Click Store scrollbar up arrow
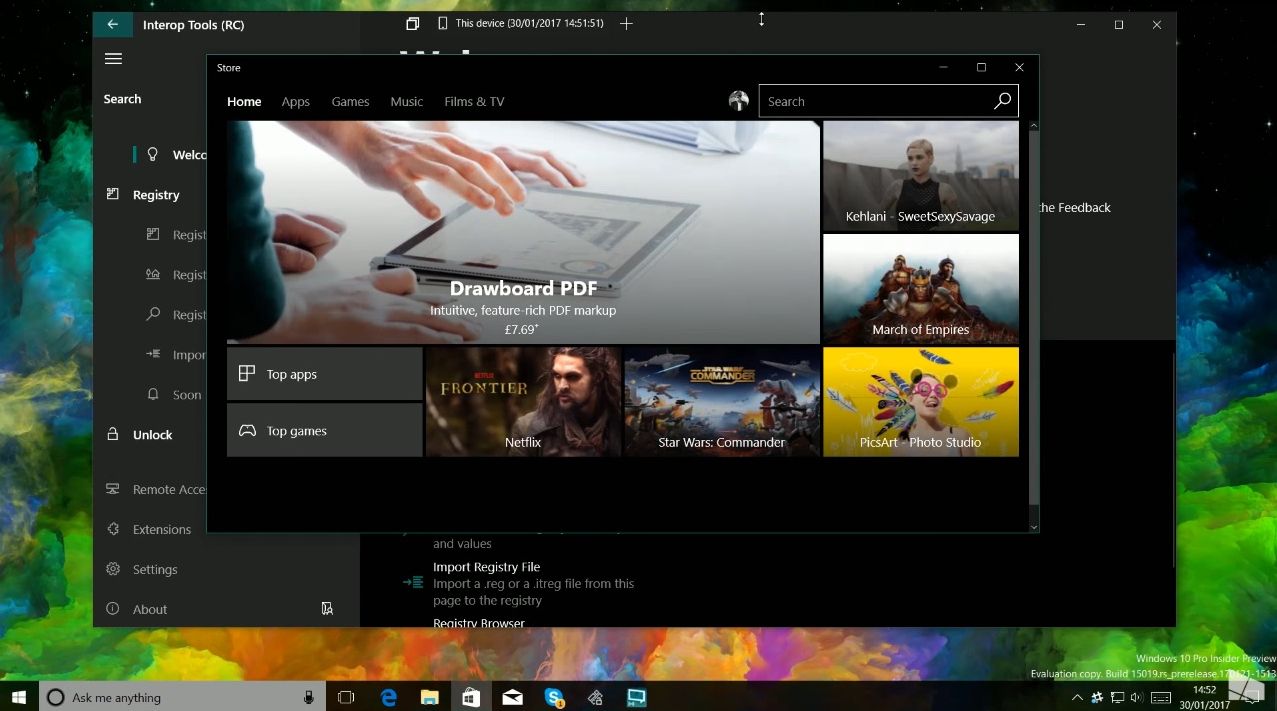Viewport: 1277px width, 711px height. pyautogui.click(x=1034, y=126)
